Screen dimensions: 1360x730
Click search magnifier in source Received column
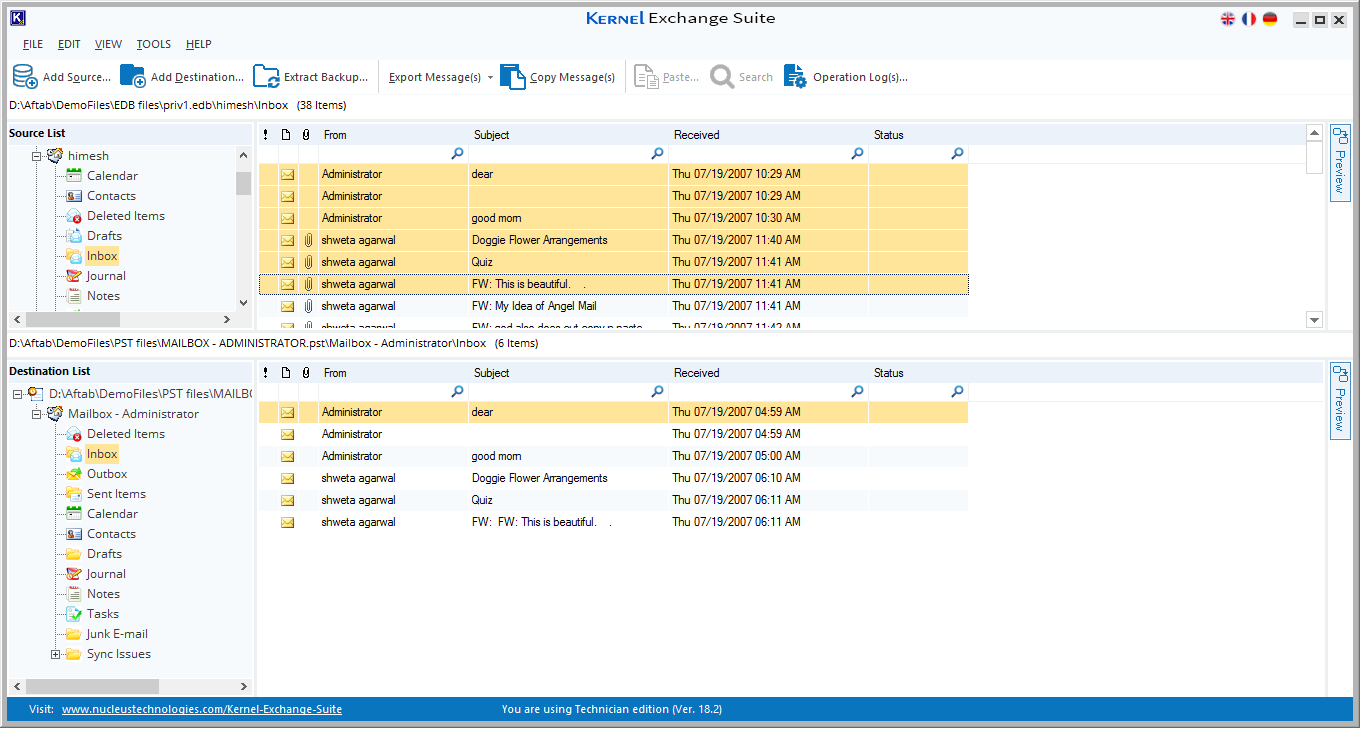[857, 154]
